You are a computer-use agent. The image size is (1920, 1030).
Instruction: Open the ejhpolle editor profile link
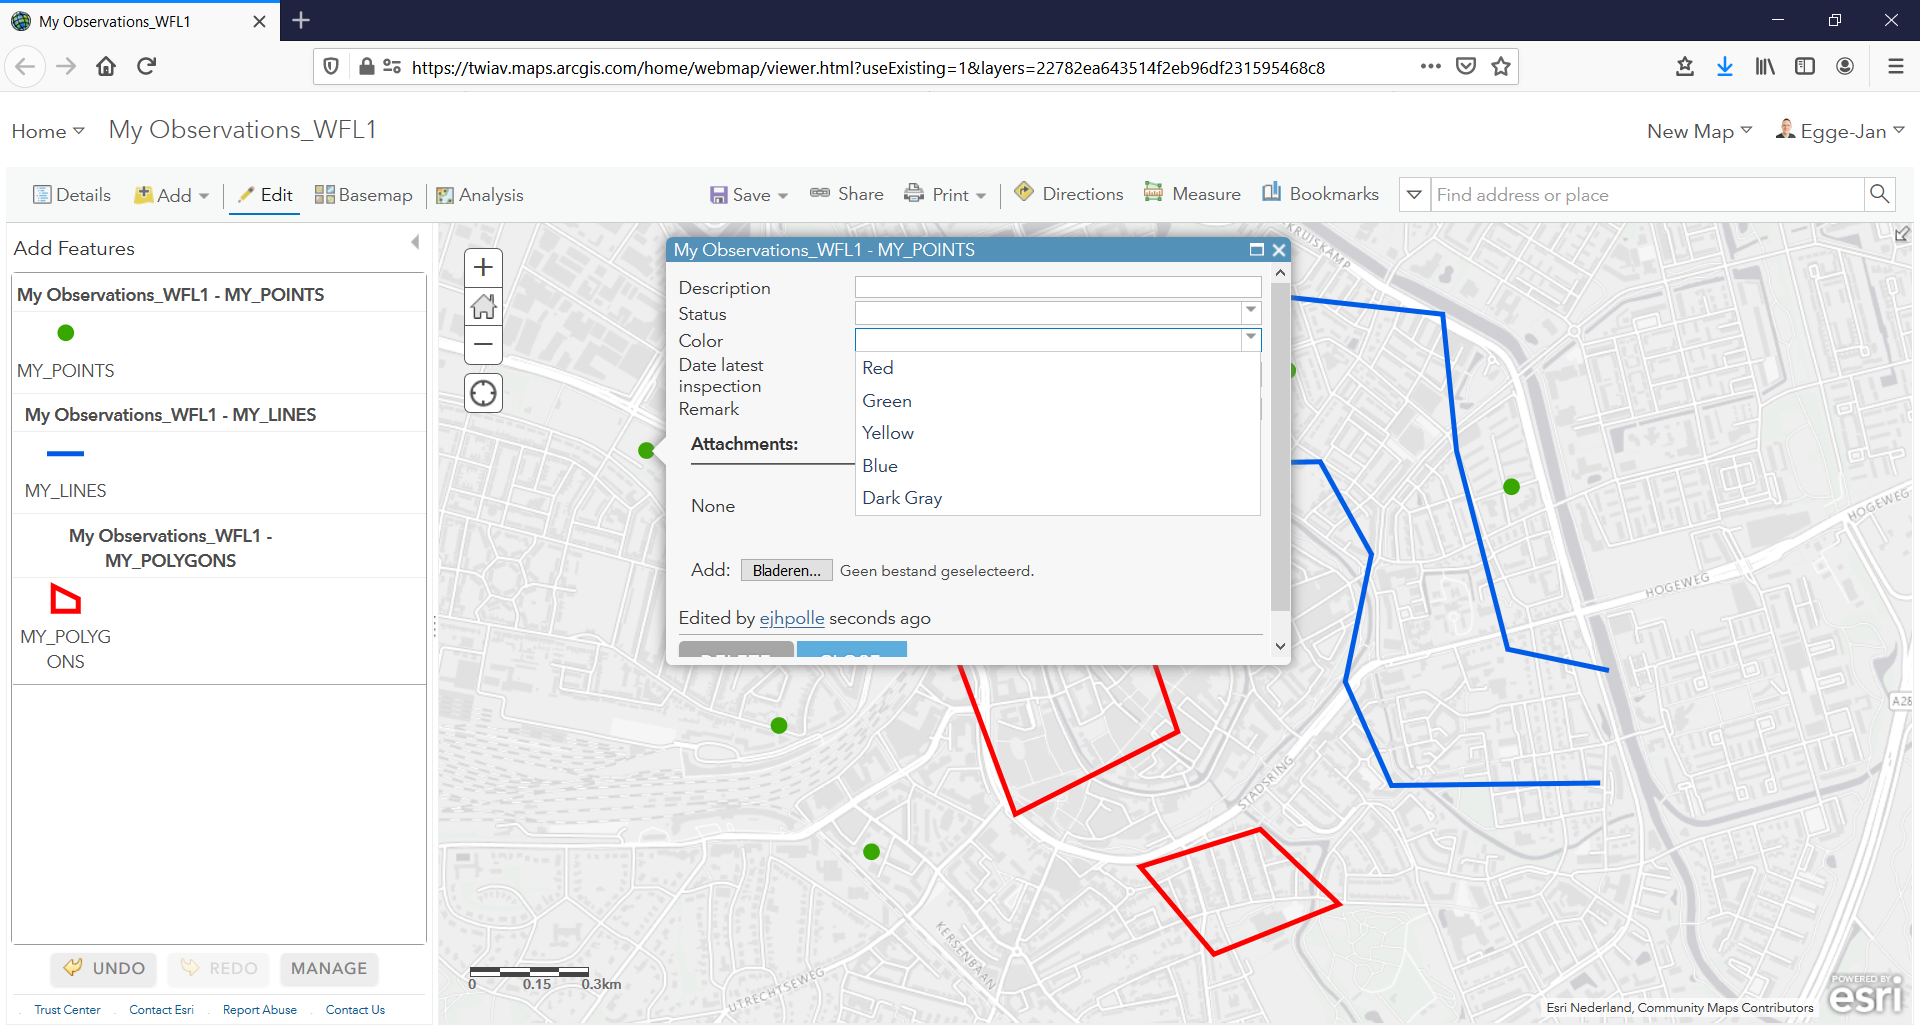pyautogui.click(x=792, y=618)
